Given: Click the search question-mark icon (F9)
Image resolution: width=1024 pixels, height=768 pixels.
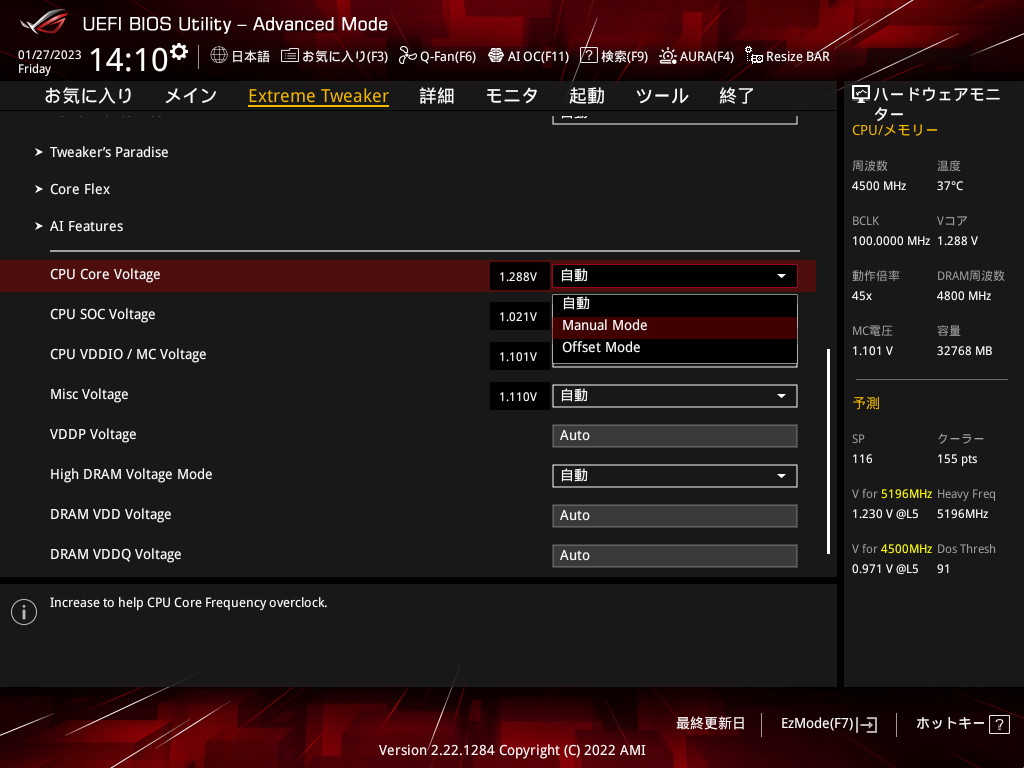Looking at the screenshot, I should coord(588,56).
